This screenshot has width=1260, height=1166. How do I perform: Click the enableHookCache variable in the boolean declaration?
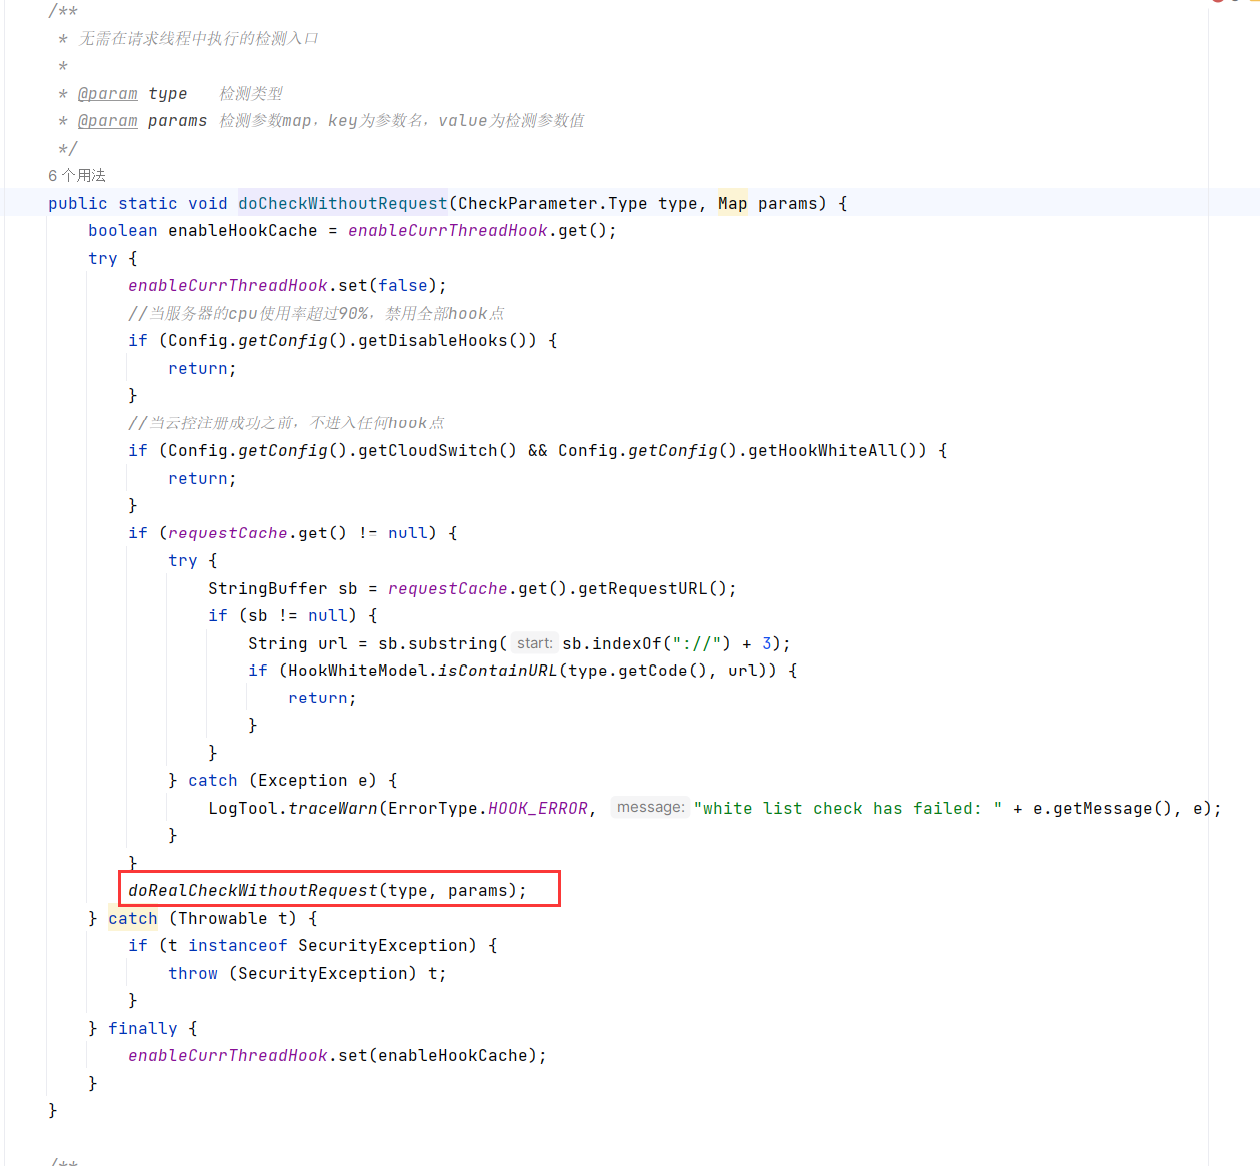(242, 231)
